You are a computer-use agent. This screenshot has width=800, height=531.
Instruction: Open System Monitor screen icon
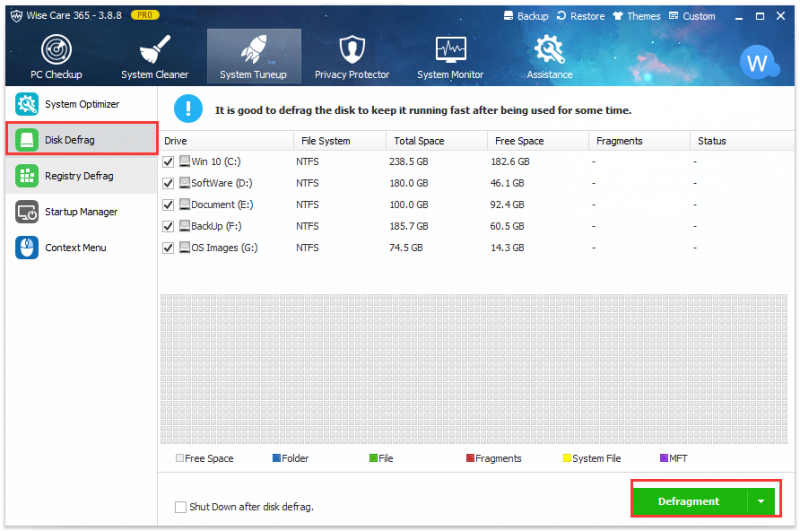coord(451,49)
